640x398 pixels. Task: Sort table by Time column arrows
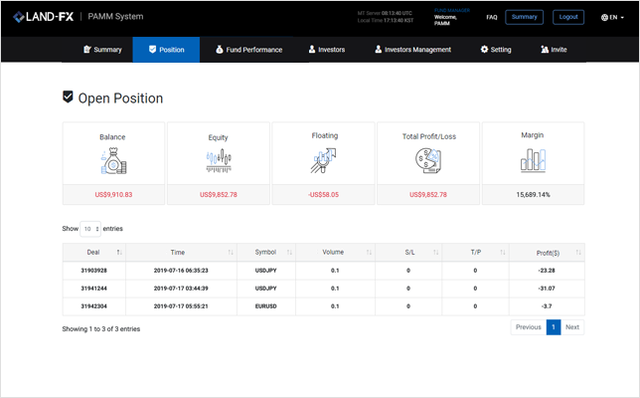[231, 252]
